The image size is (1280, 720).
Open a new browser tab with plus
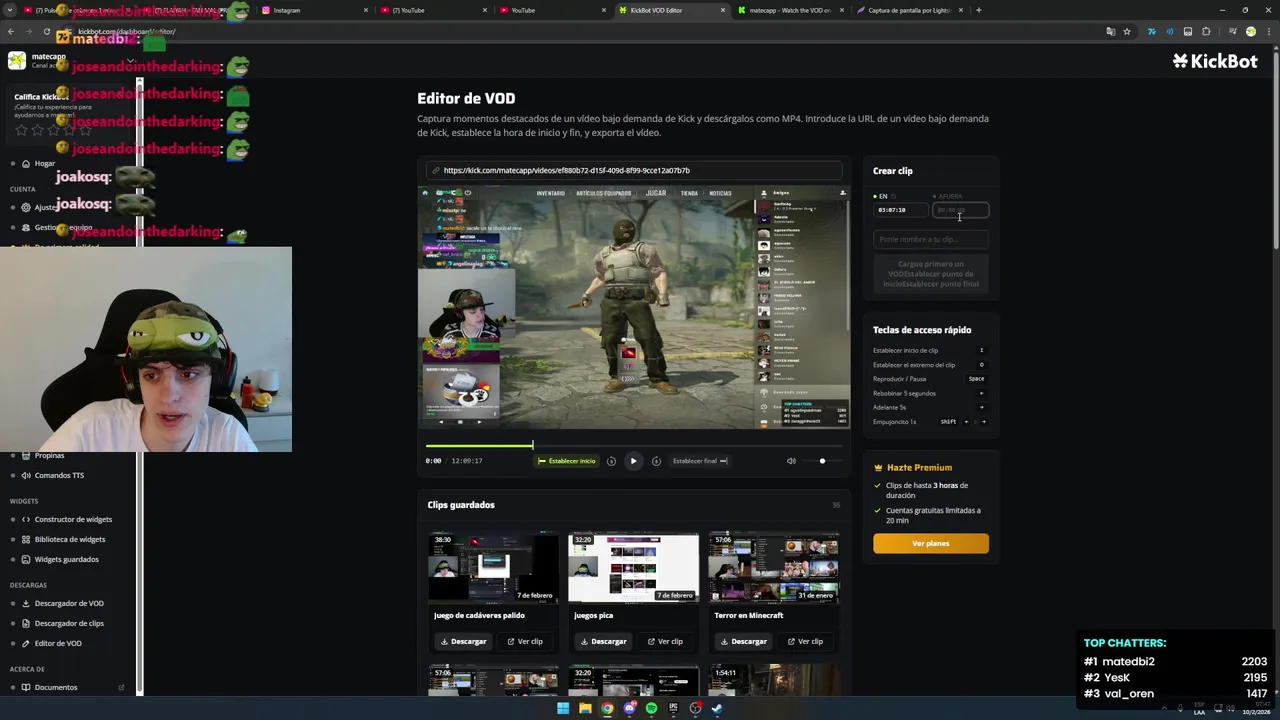(978, 10)
